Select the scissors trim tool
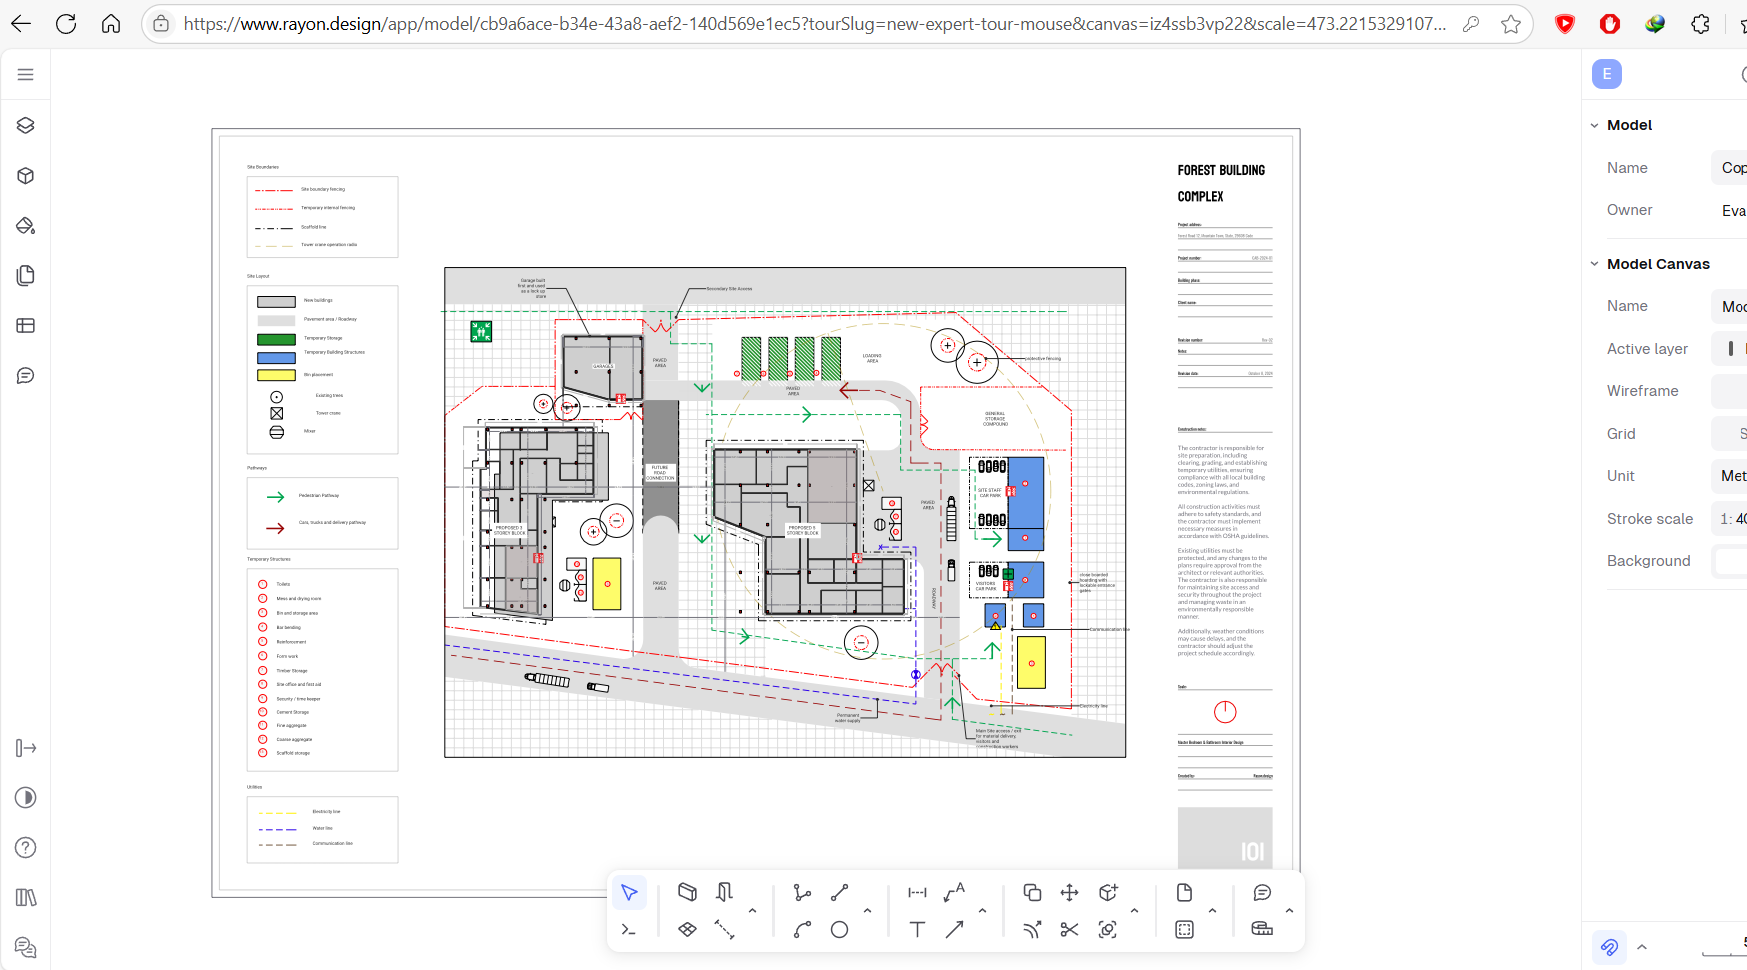This screenshot has width=1747, height=970. 1069,929
